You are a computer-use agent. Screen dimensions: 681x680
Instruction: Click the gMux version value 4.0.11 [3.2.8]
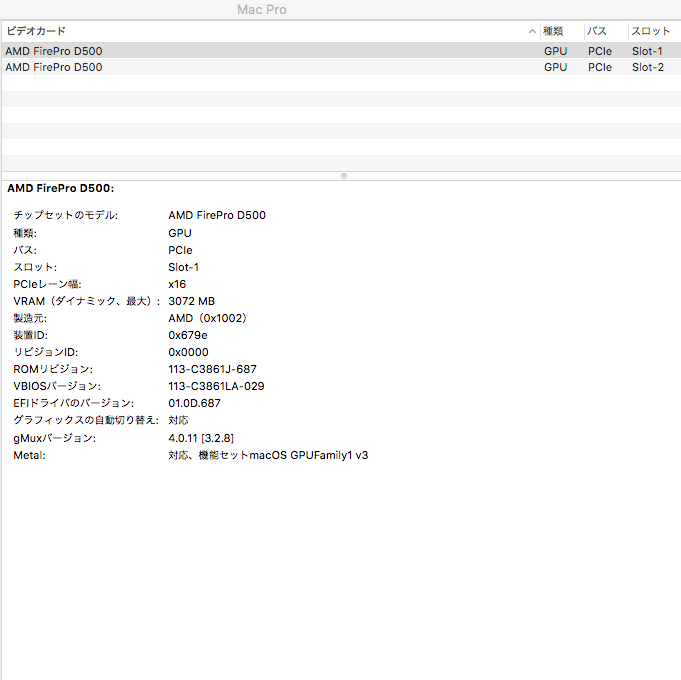(201, 438)
